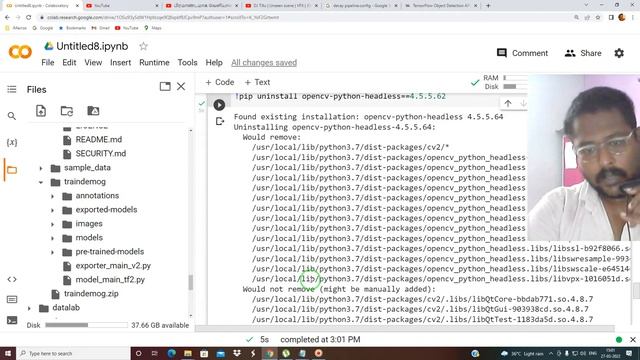
Task: Run the pip uninstall code cell
Action: (219, 105)
